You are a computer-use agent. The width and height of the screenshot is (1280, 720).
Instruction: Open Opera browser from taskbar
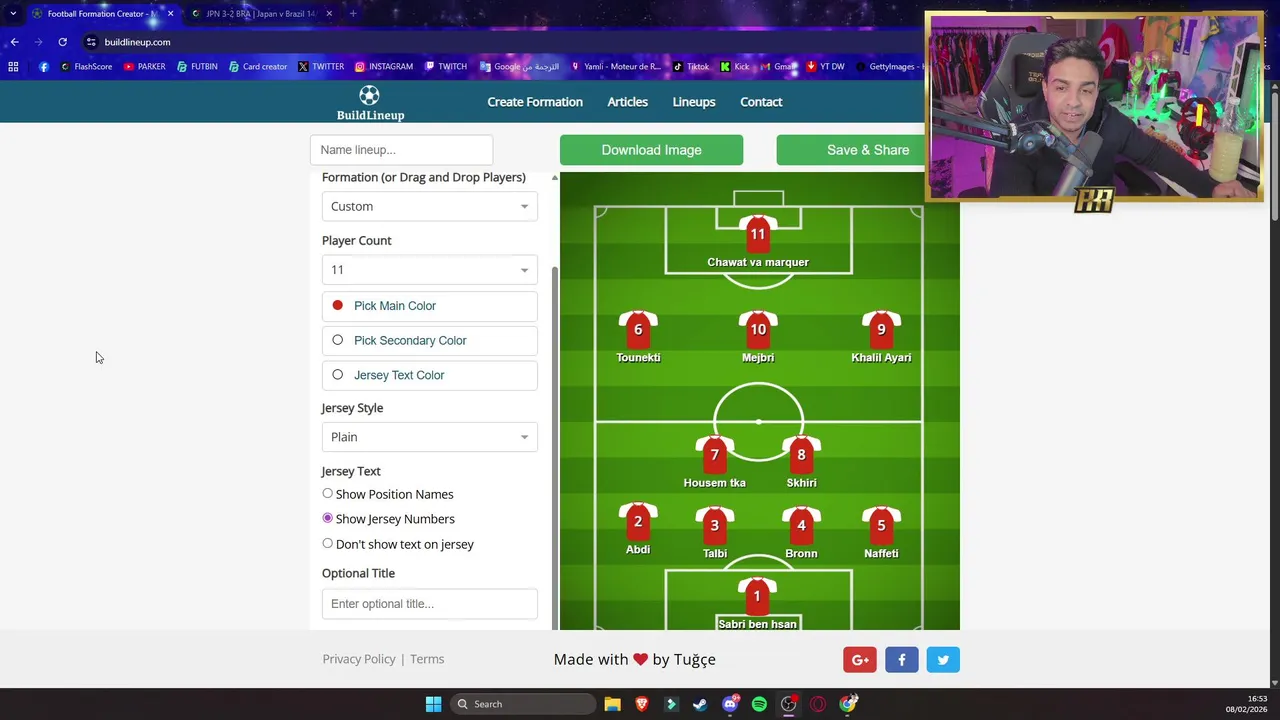coord(818,704)
